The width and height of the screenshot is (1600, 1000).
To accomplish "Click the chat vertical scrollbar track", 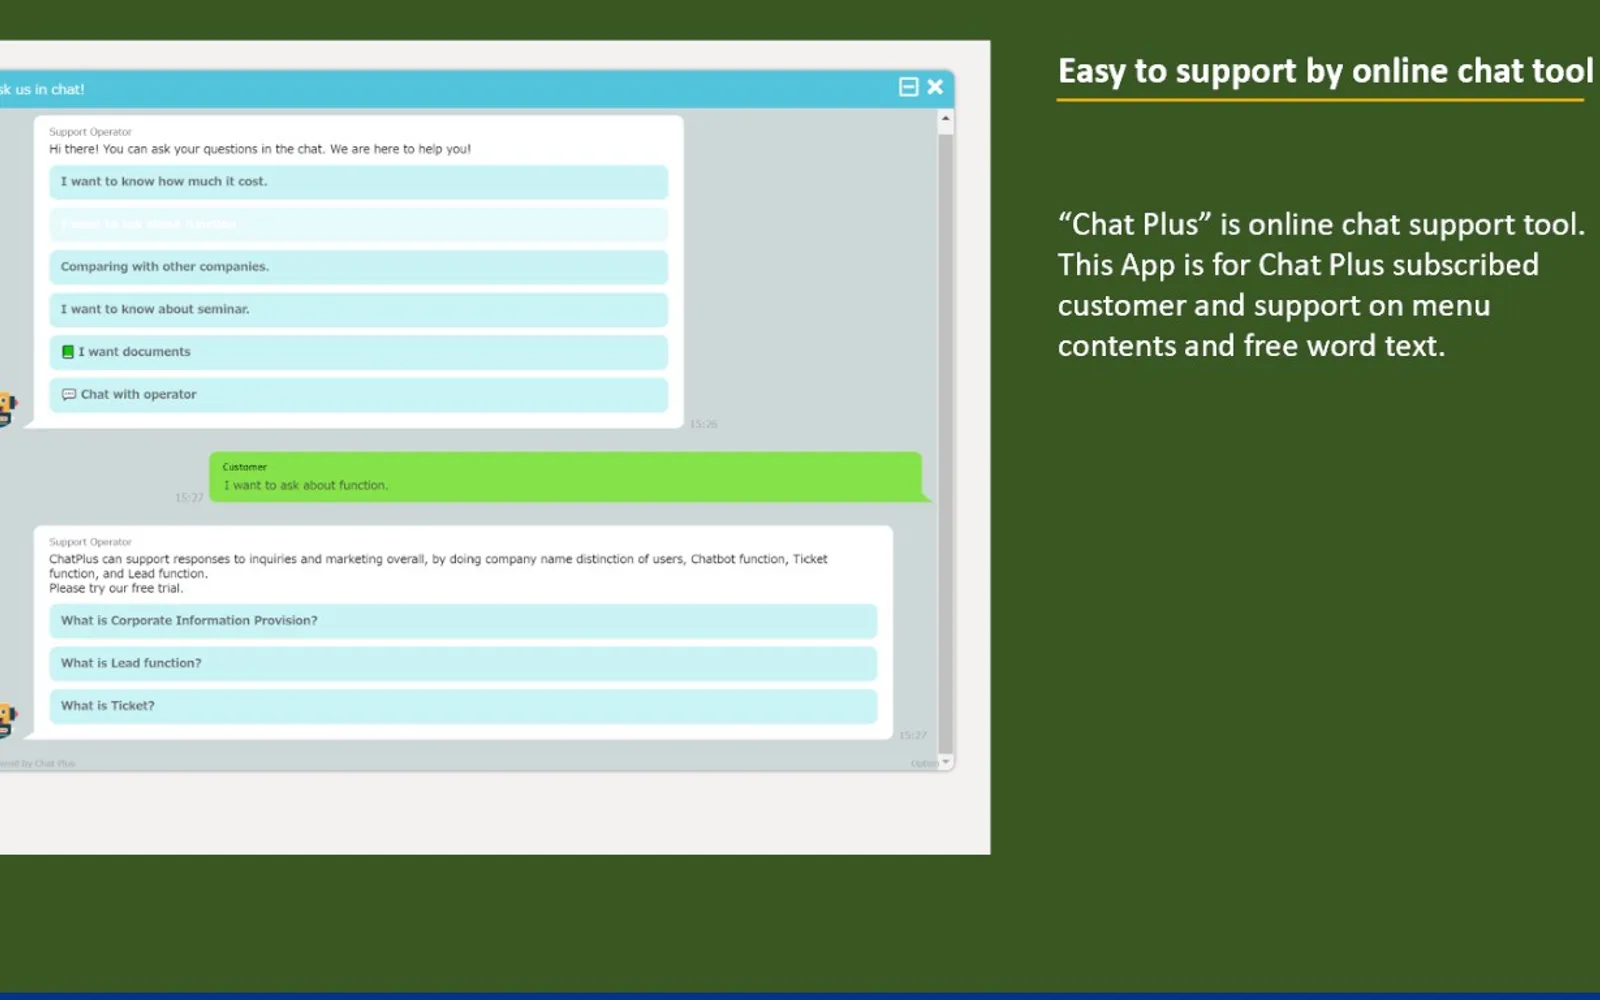I will [945, 440].
